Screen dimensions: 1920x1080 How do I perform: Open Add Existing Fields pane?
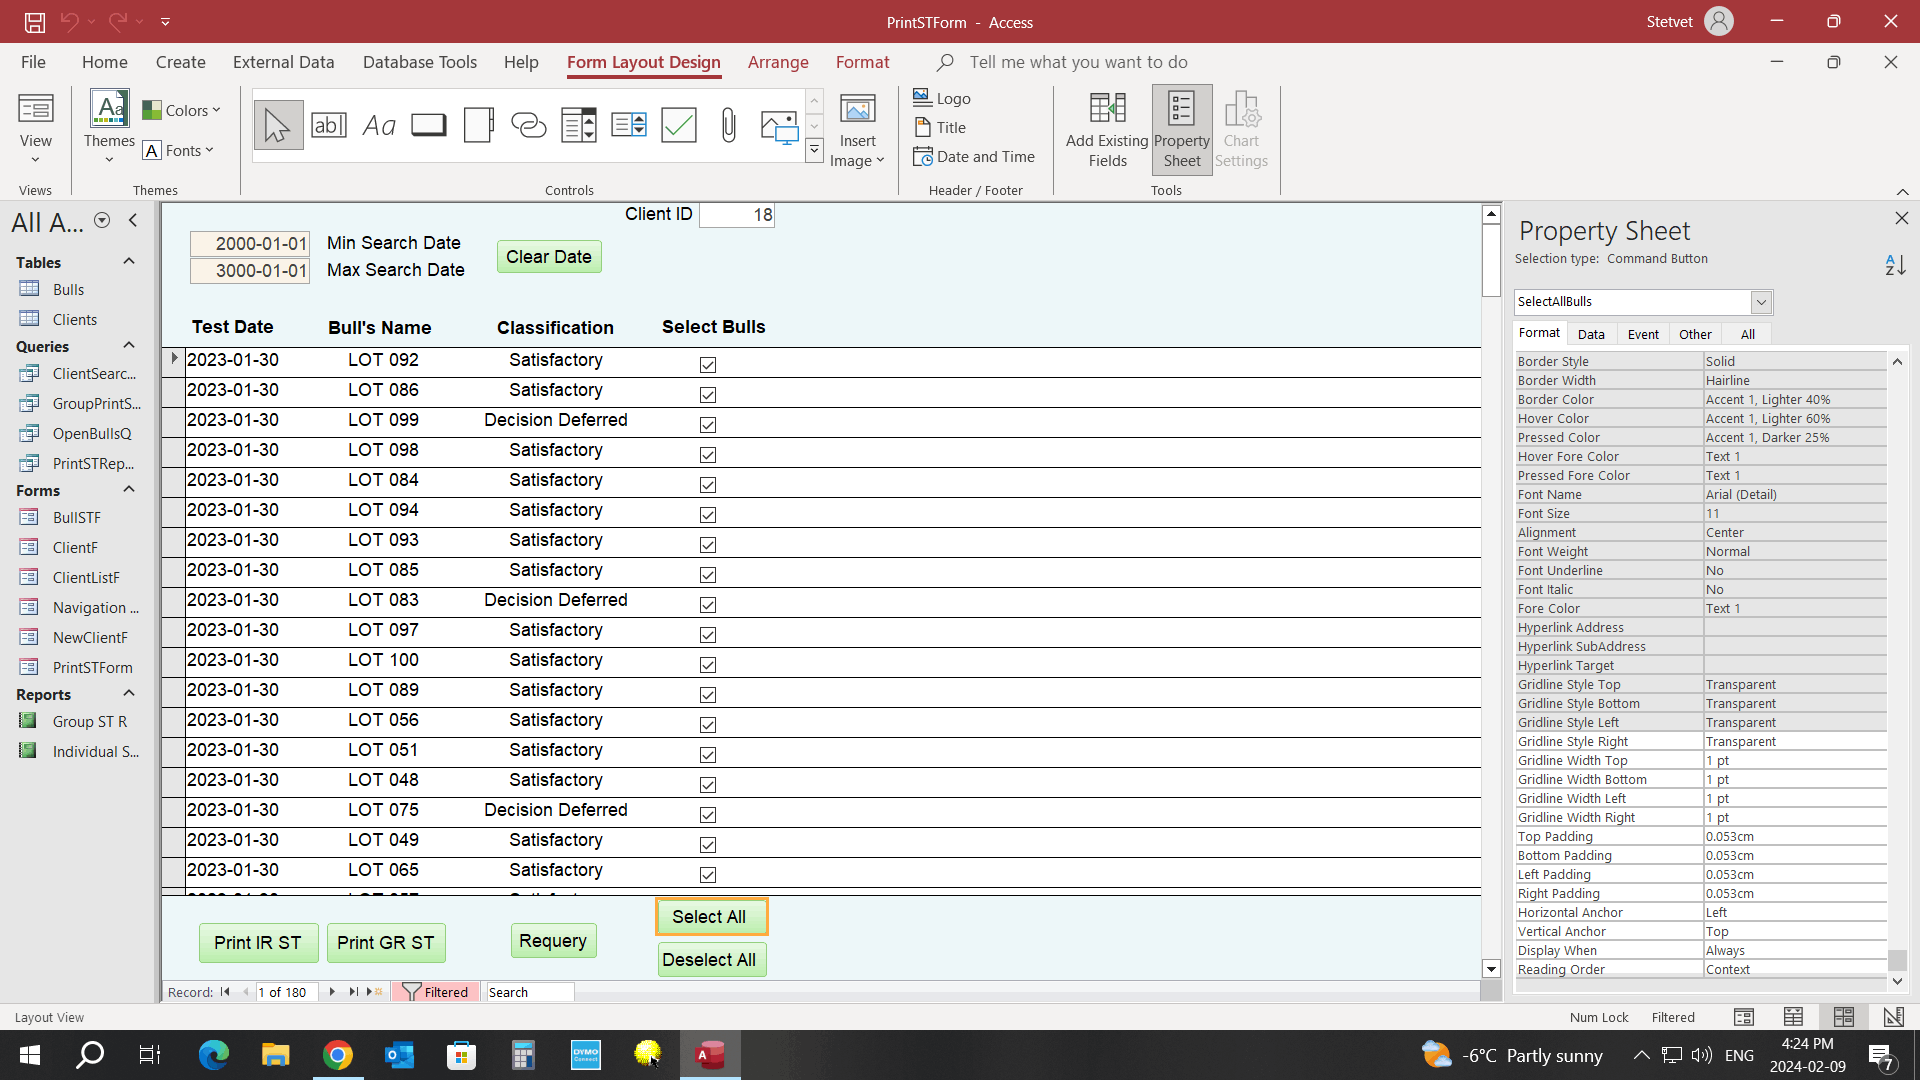point(1107,130)
